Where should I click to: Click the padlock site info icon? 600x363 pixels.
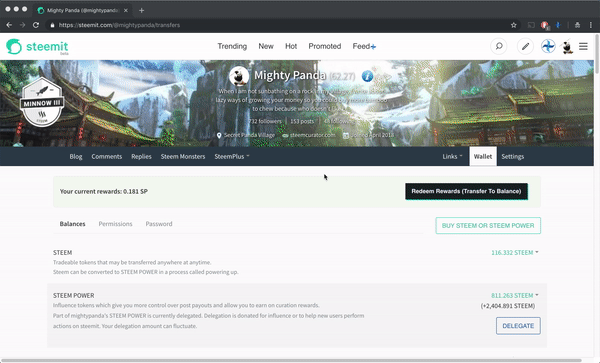pos(52,25)
